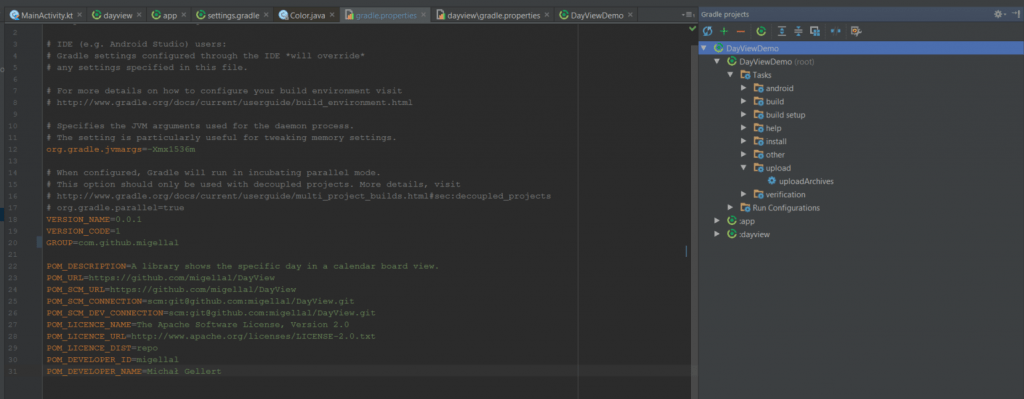Expand the android tasks folder

[x=743, y=88]
